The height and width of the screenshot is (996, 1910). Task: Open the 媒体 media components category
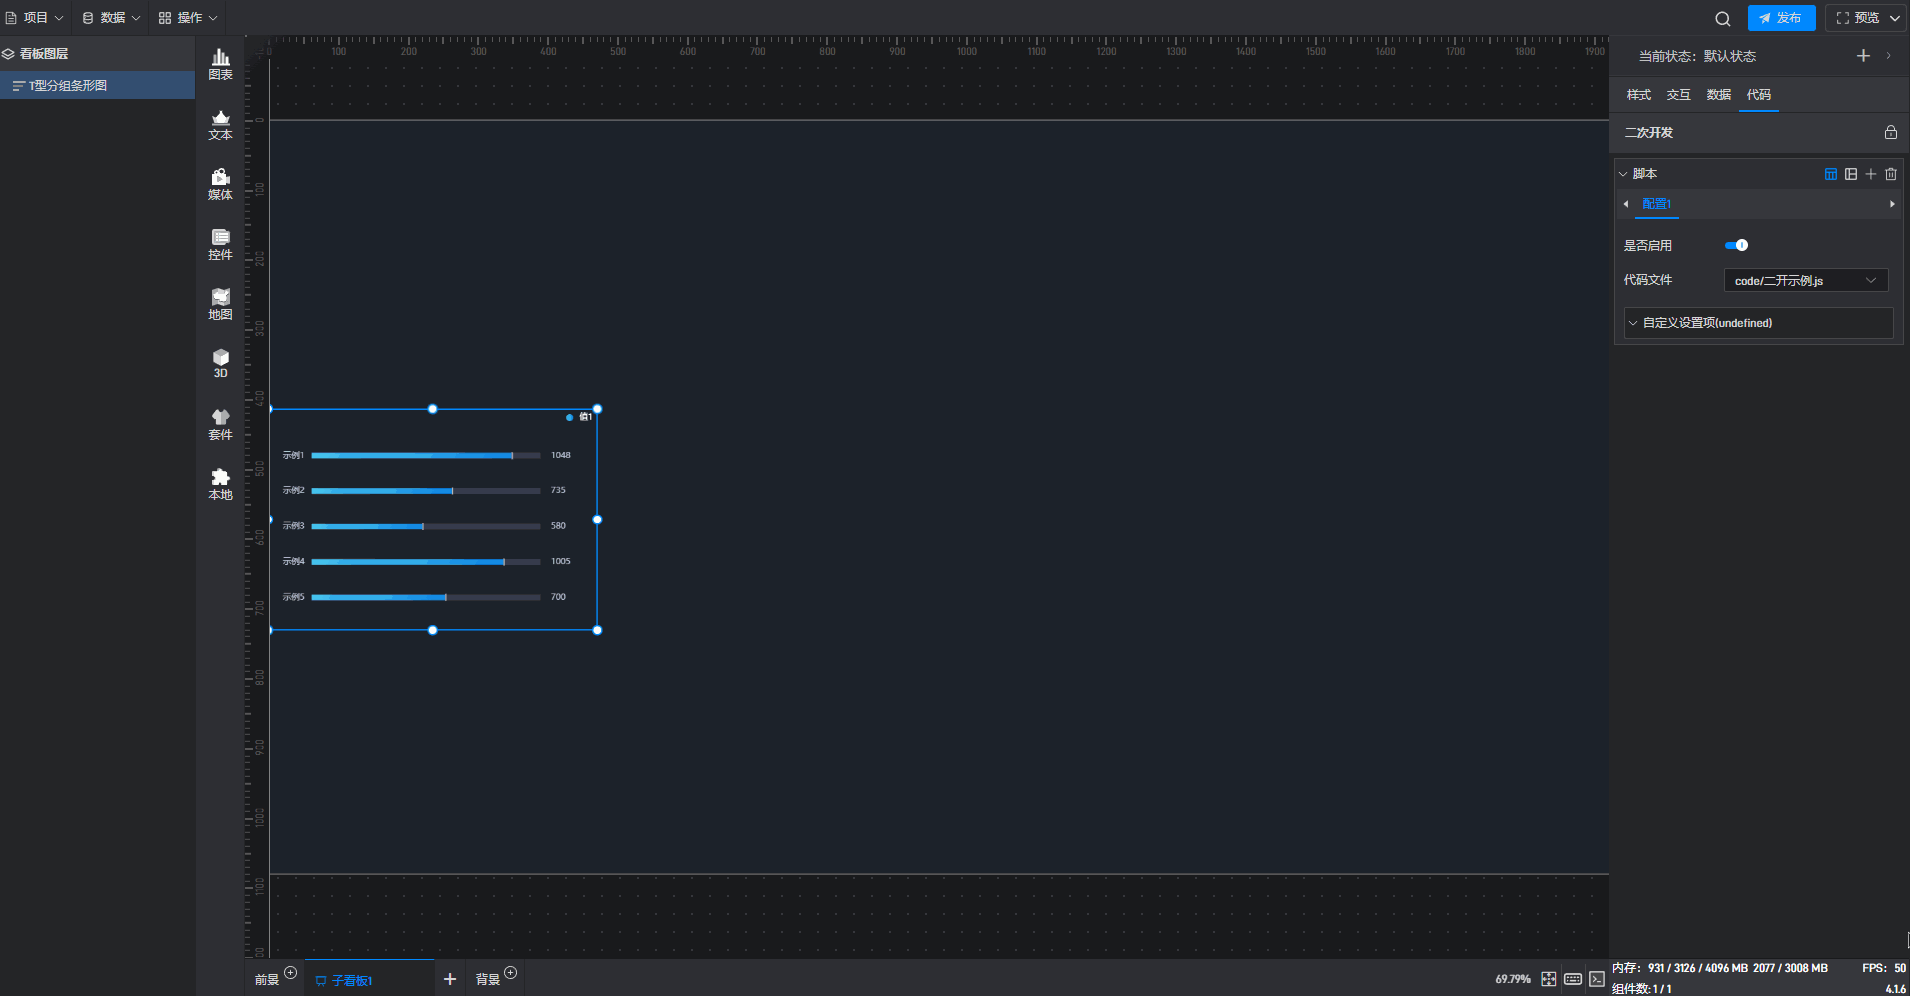(x=220, y=185)
